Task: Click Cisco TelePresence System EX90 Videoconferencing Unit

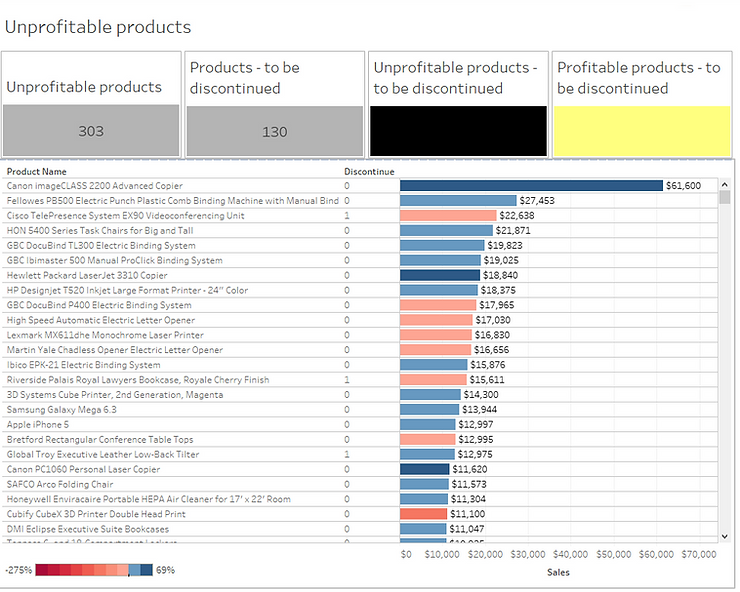Action: click(x=126, y=216)
